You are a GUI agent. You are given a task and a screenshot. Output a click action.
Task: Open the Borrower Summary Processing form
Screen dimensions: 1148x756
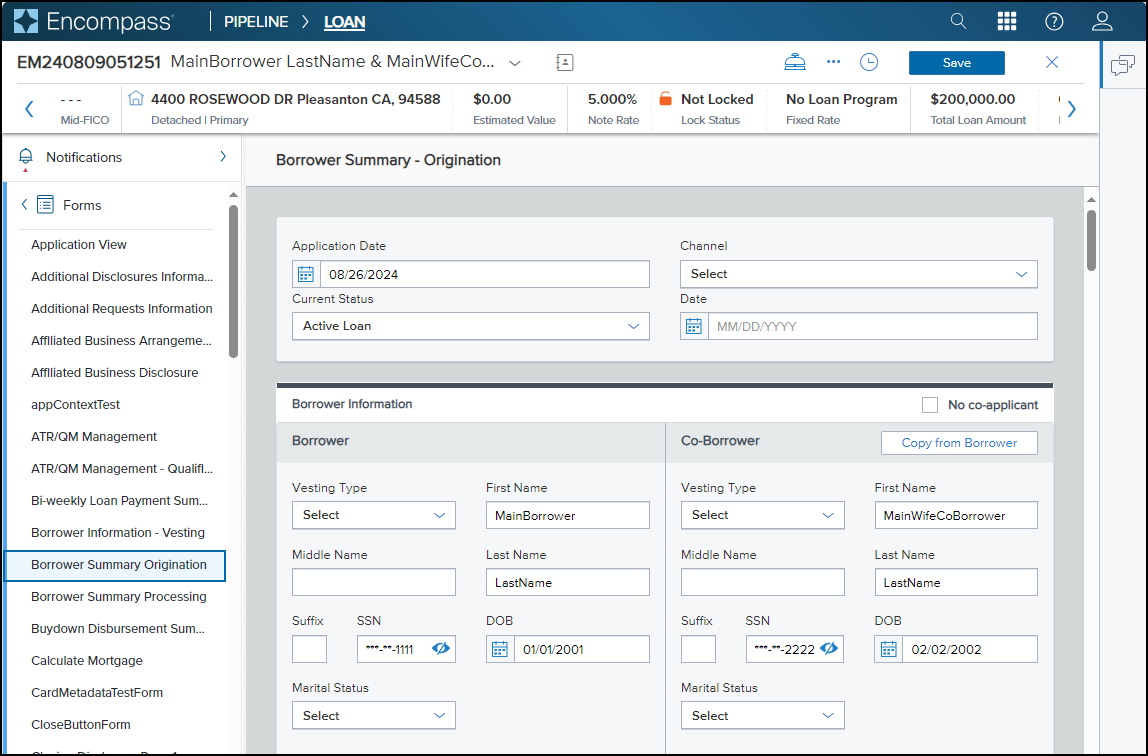(x=119, y=596)
